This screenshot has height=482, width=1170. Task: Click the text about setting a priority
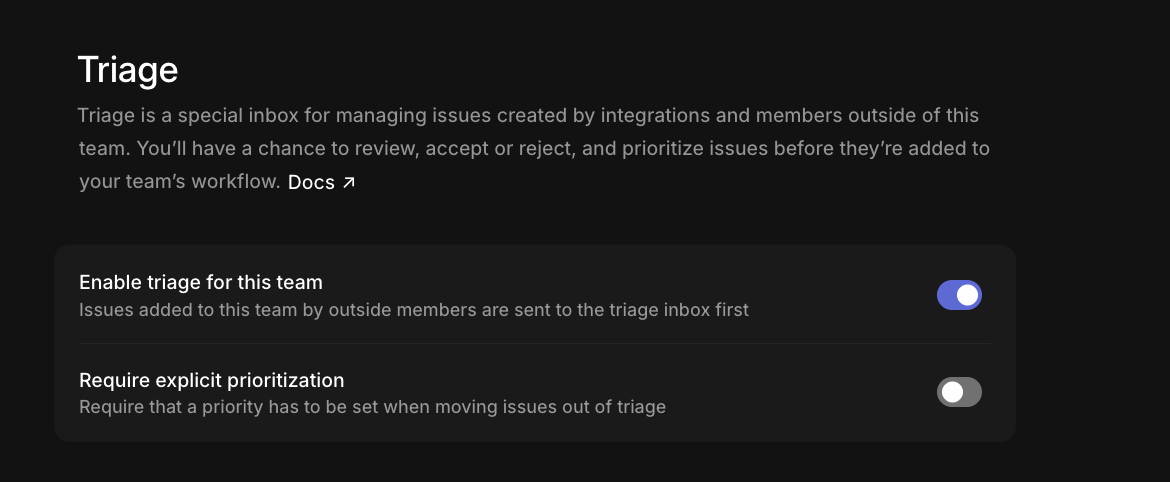(372, 407)
